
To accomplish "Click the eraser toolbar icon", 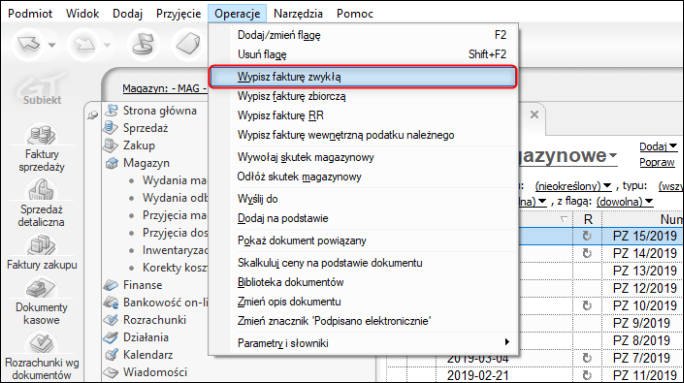I will pyautogui.click(x=188, y=44).
